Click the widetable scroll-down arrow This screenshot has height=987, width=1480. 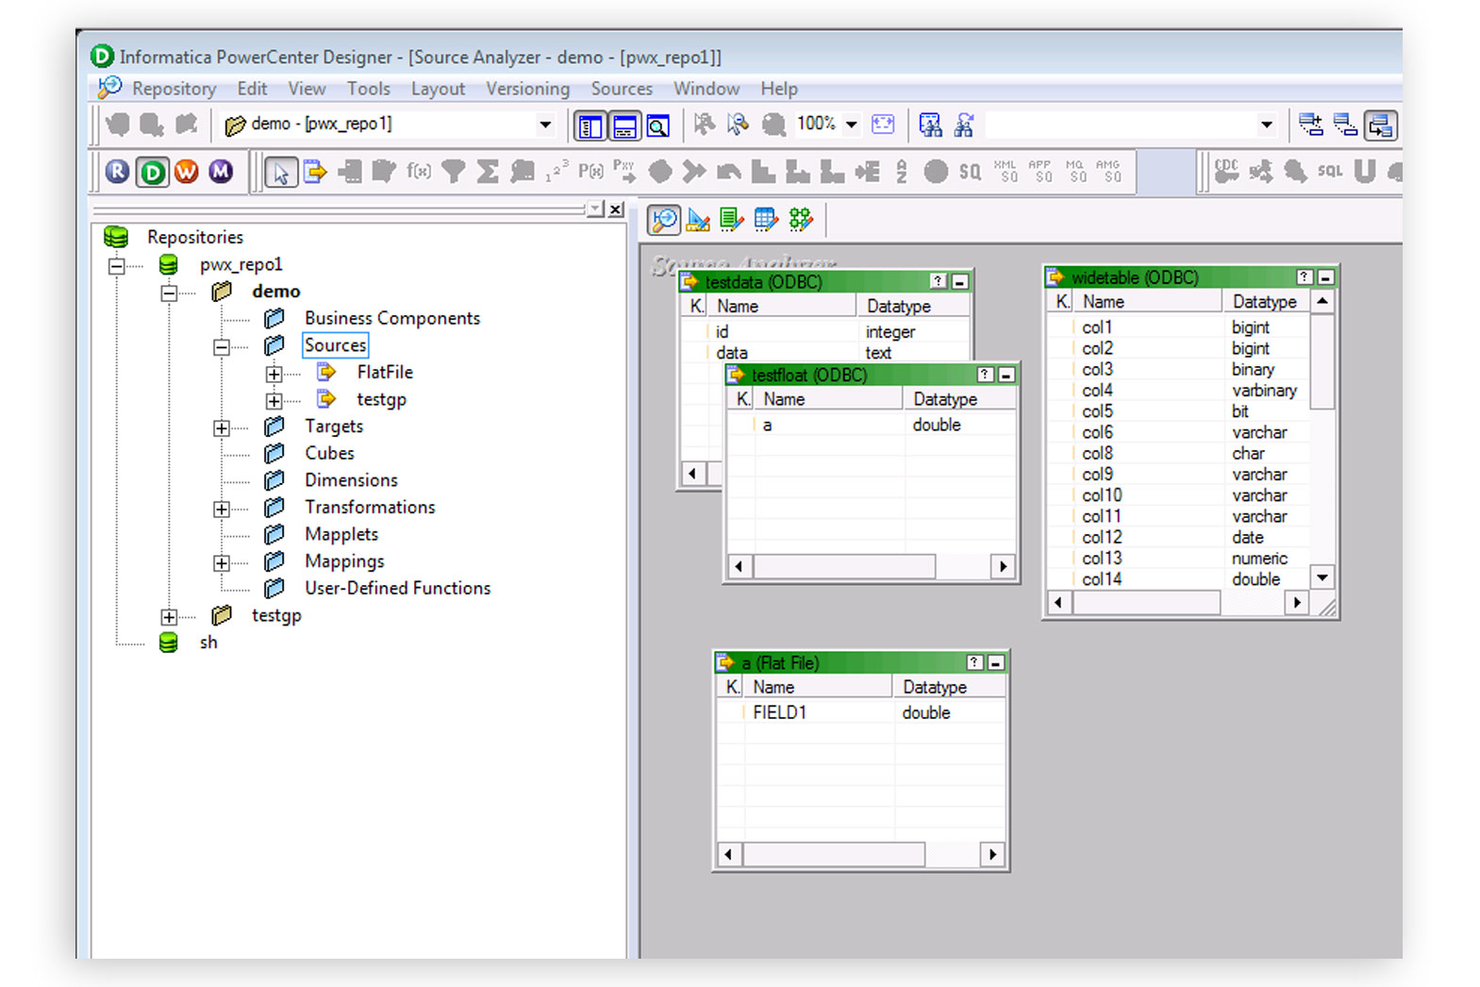1322,578
